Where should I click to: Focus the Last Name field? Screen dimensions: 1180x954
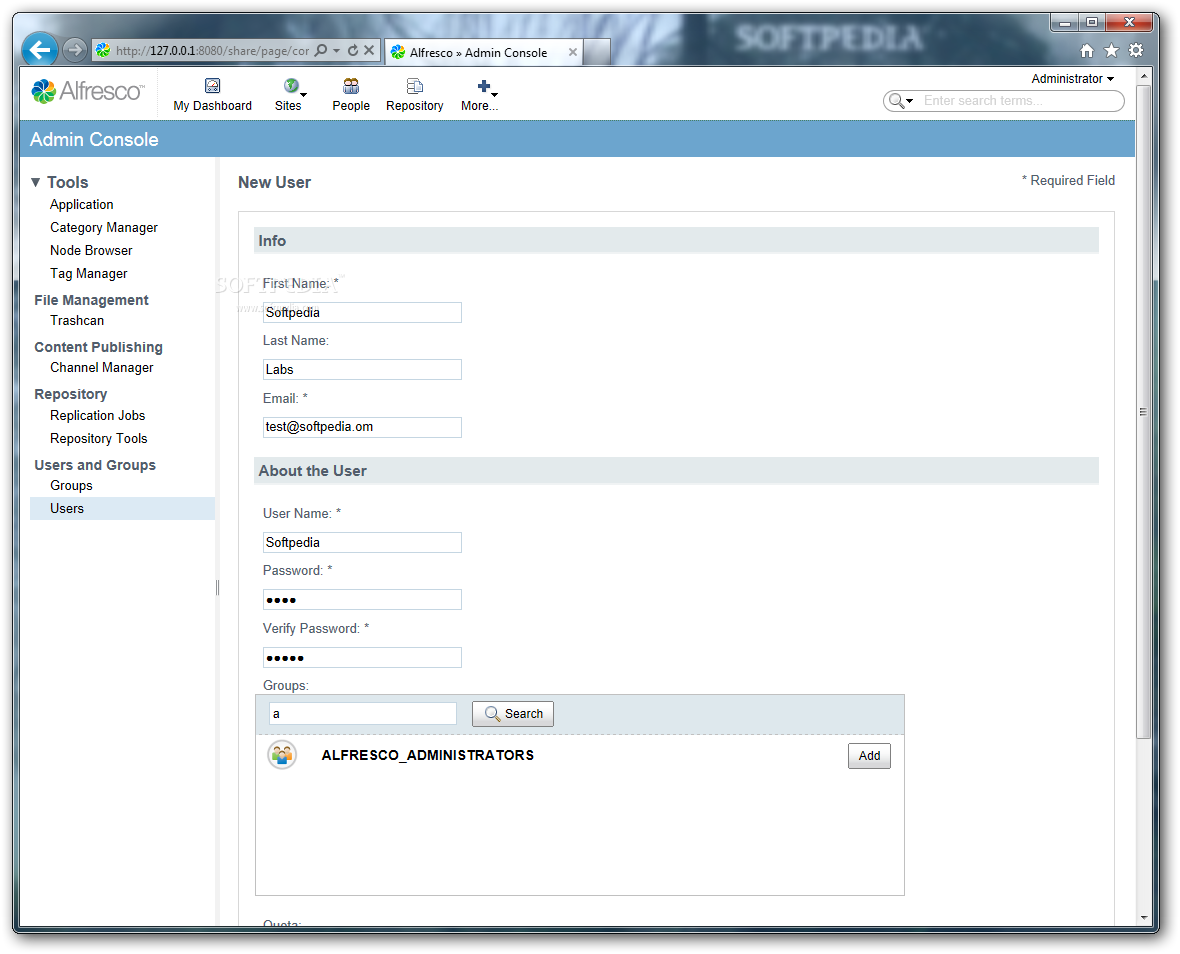pyautogui.click(x=362, y=369)
